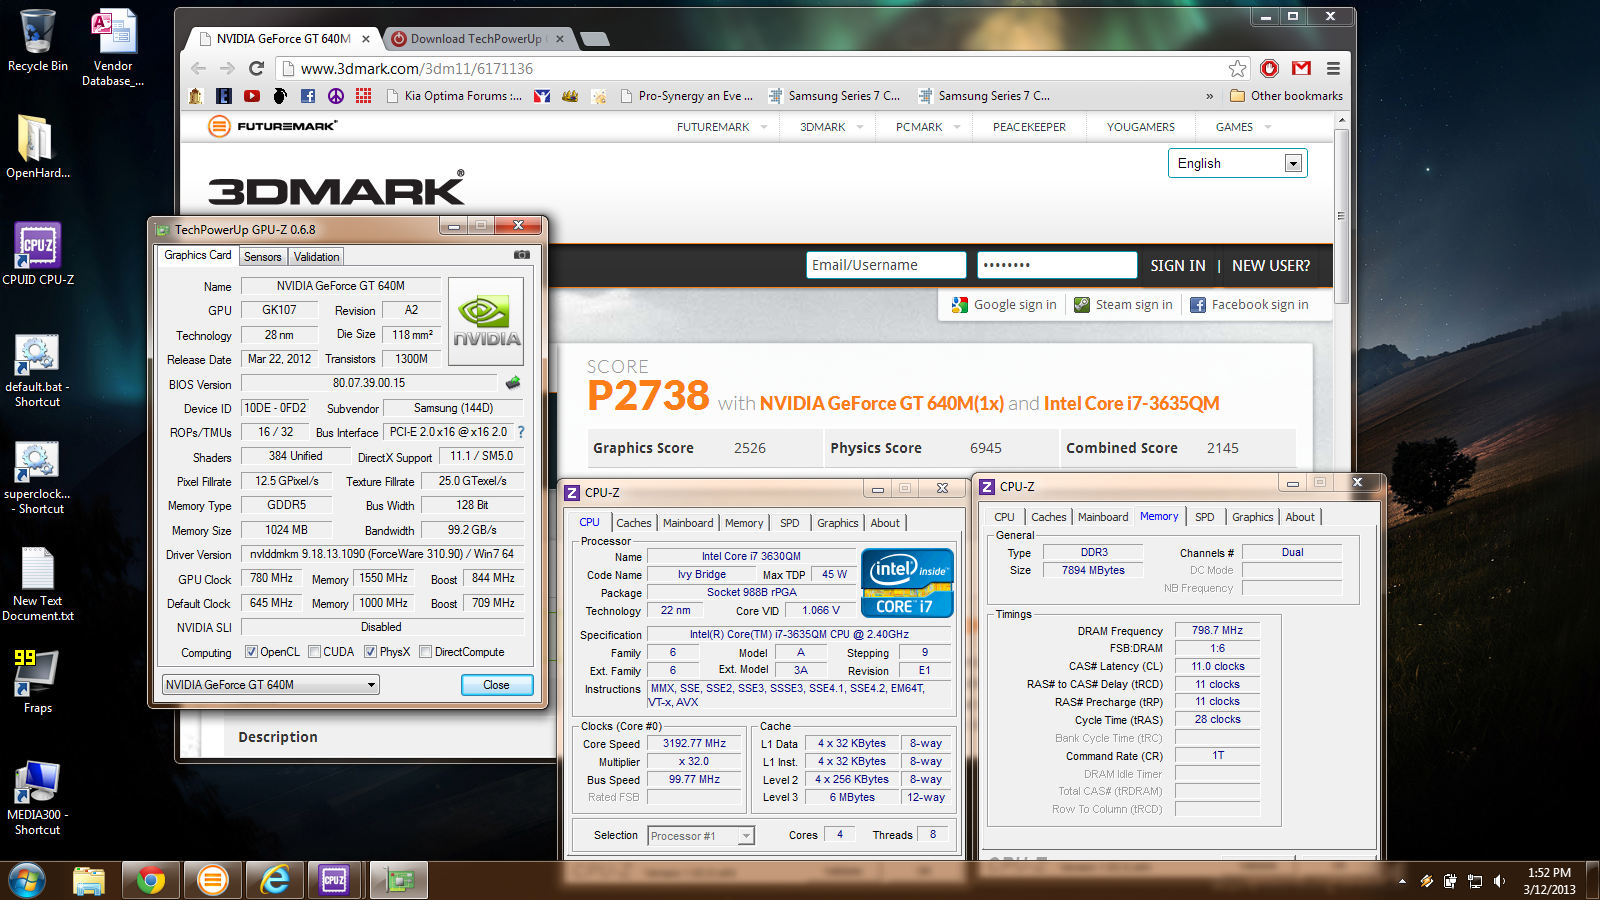Viewport: 1600px width, 900px height.
Task: Open MEDIA300 shortcut on desktop
Action: 37,797
